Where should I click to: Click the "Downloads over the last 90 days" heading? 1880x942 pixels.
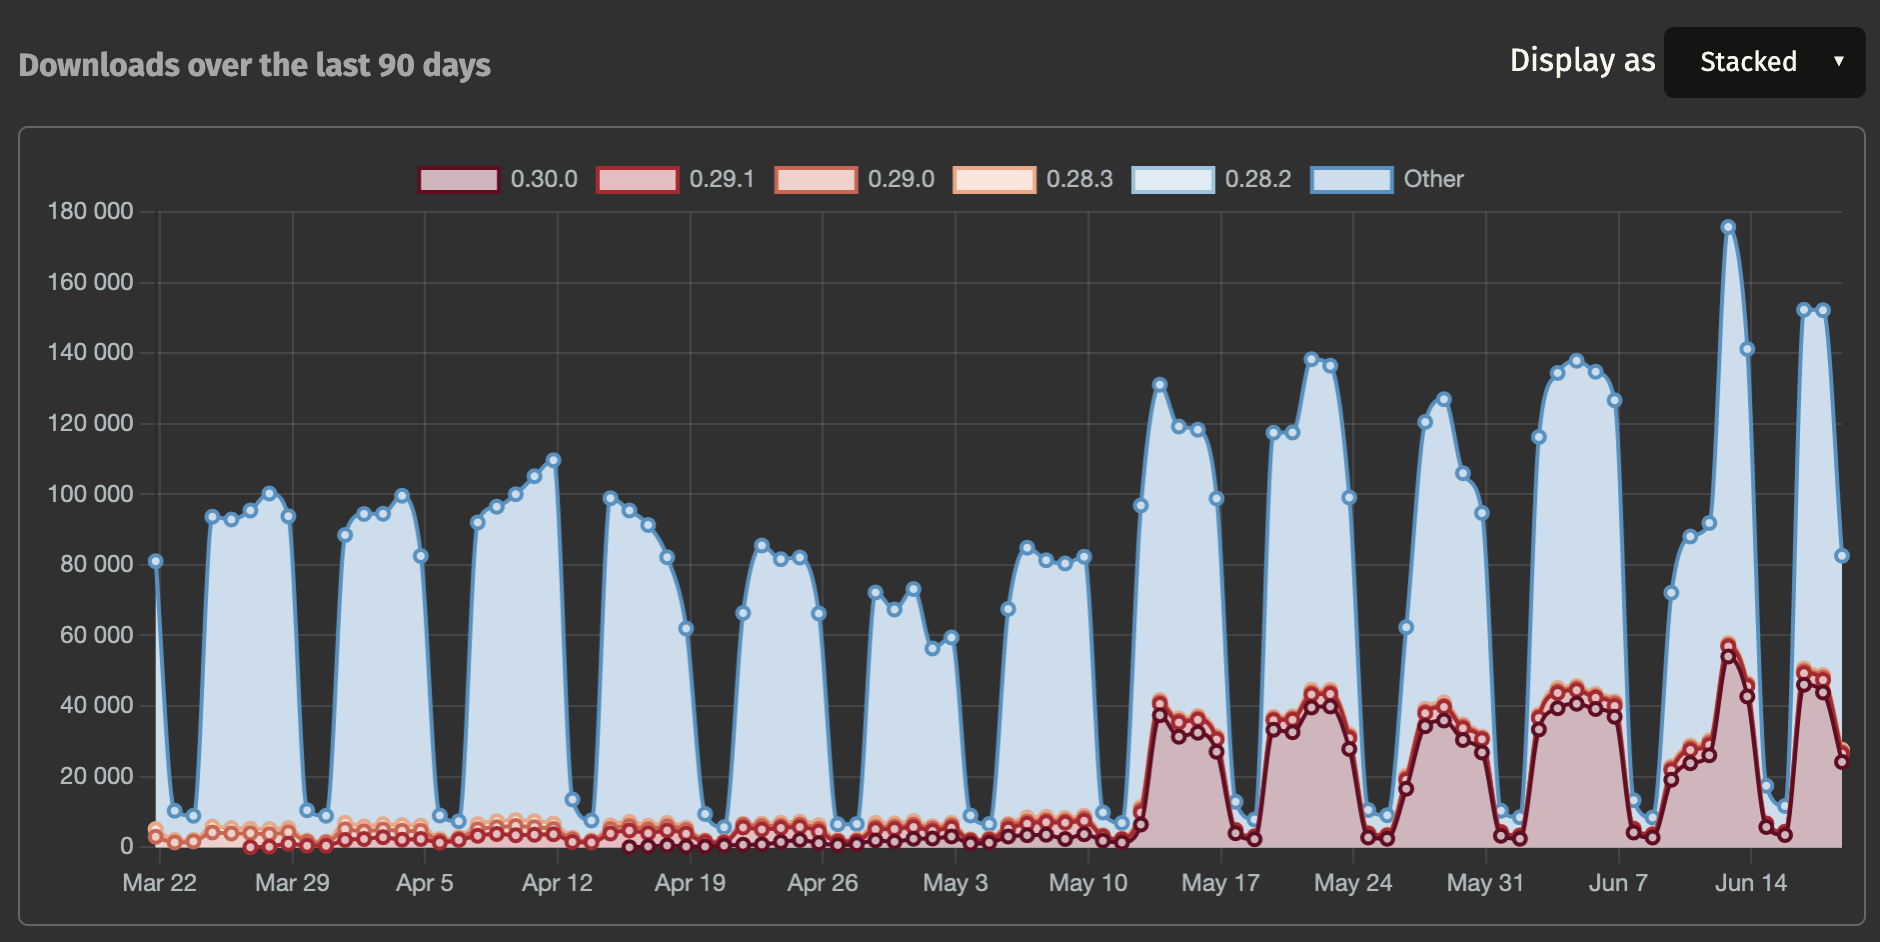click(x=255, y=65)
